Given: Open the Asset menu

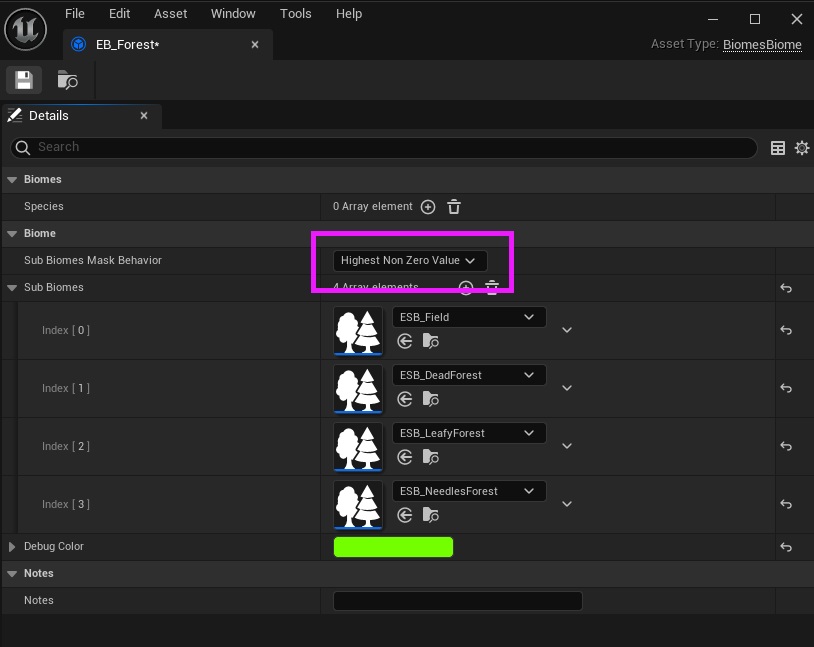Looking at the screenshot, I should [x=170, y=14].
